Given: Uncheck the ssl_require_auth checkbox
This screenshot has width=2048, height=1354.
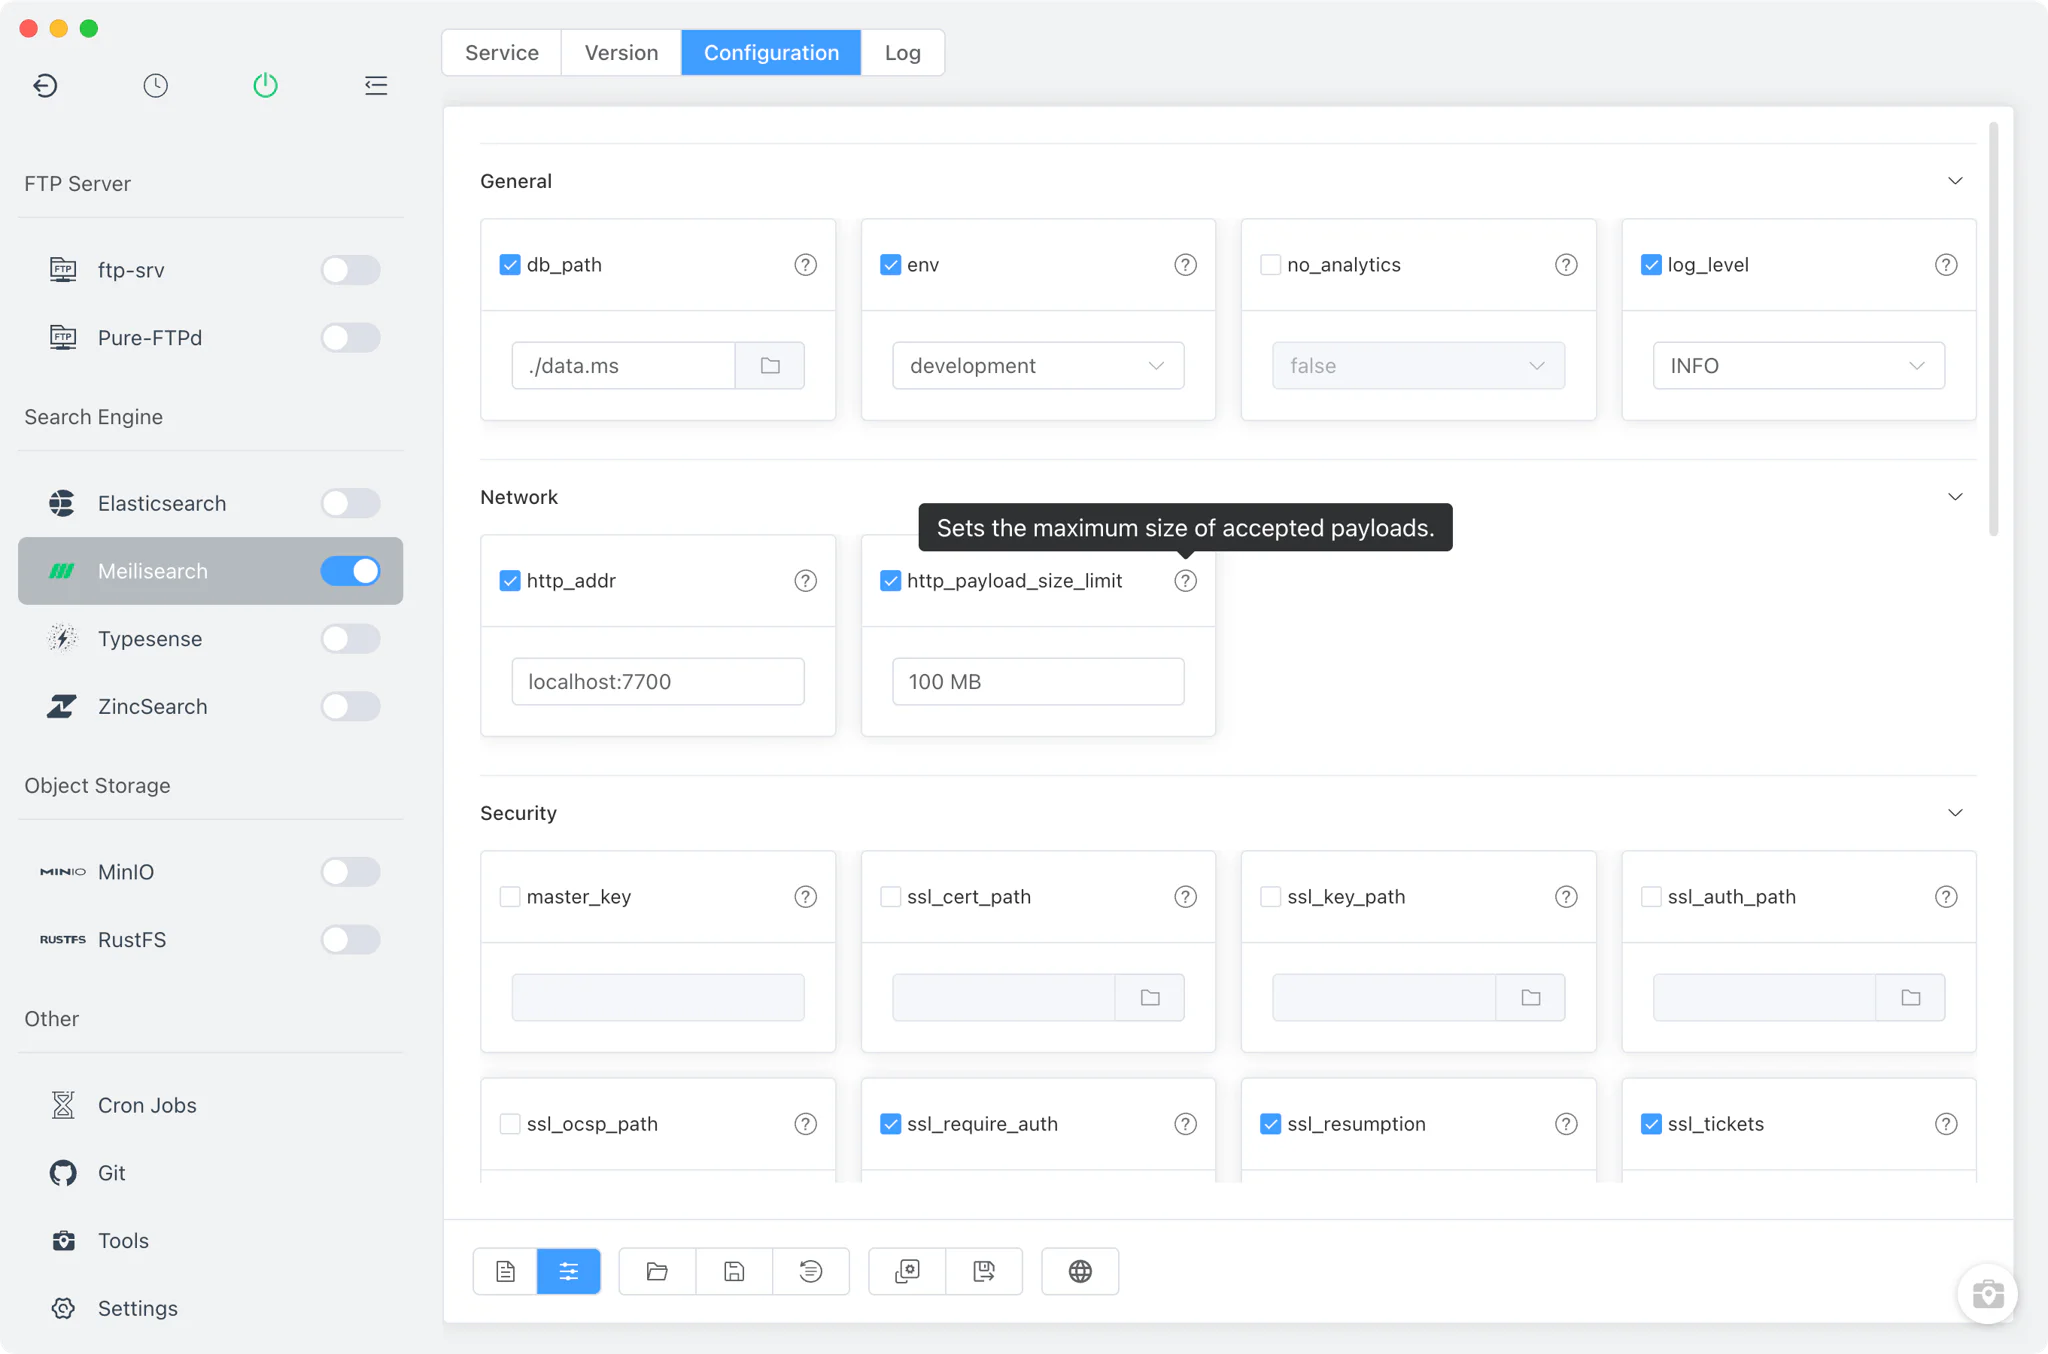Looking at the screenshot, I should 890,1124.
